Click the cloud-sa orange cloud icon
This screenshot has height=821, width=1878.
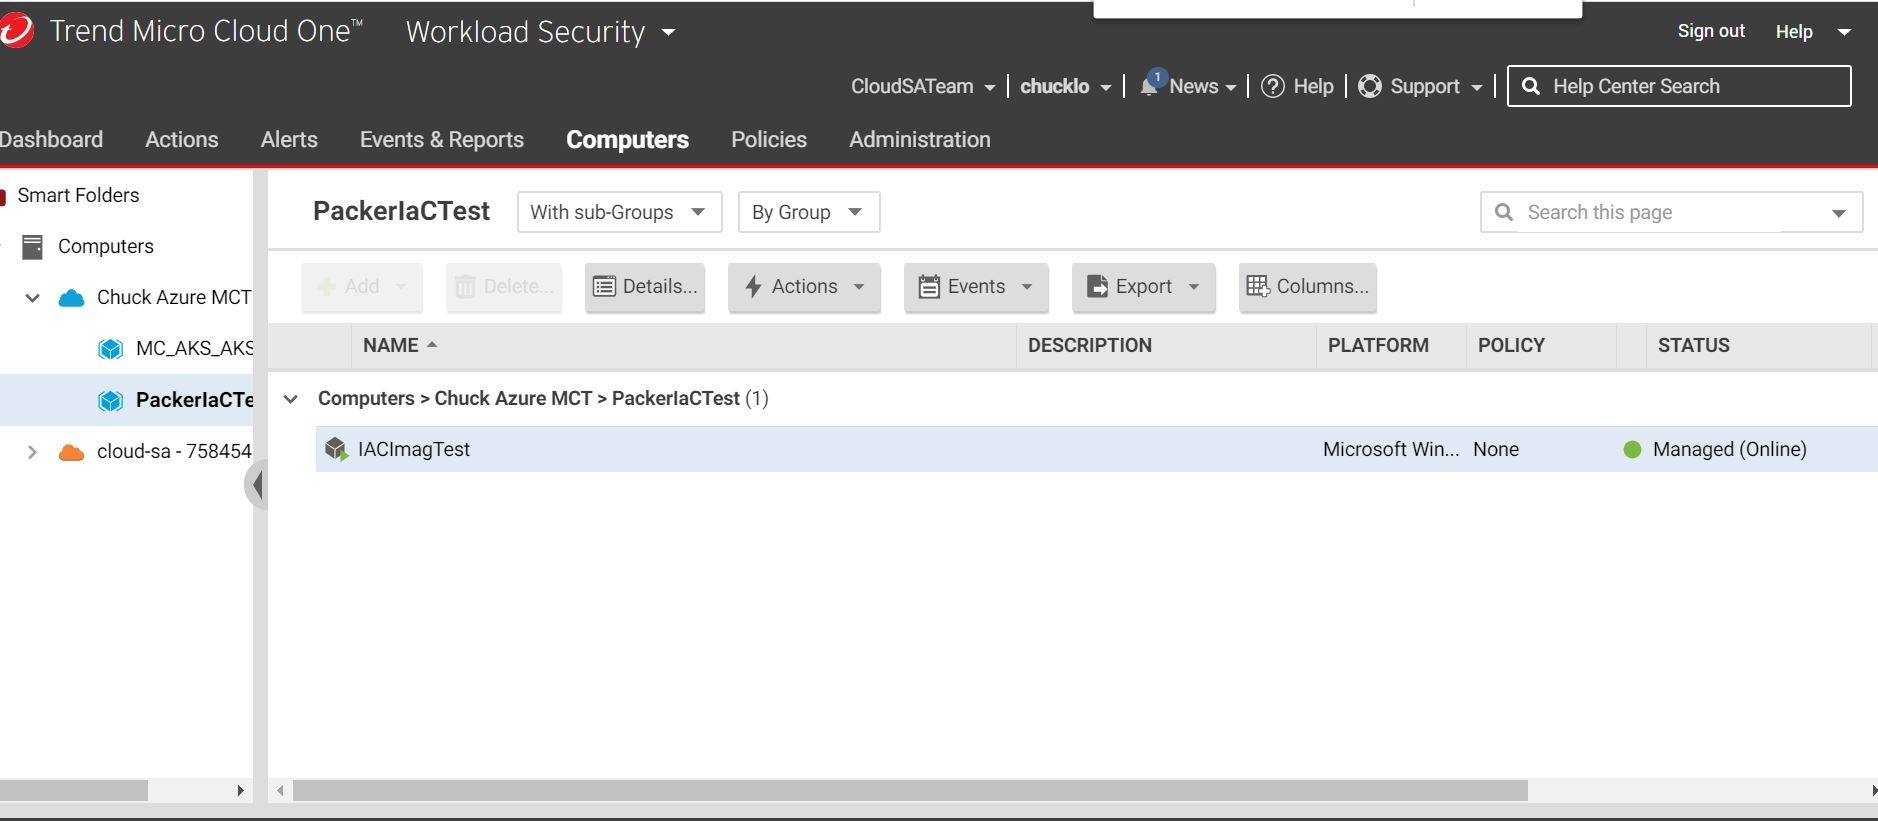pos(71,452)
